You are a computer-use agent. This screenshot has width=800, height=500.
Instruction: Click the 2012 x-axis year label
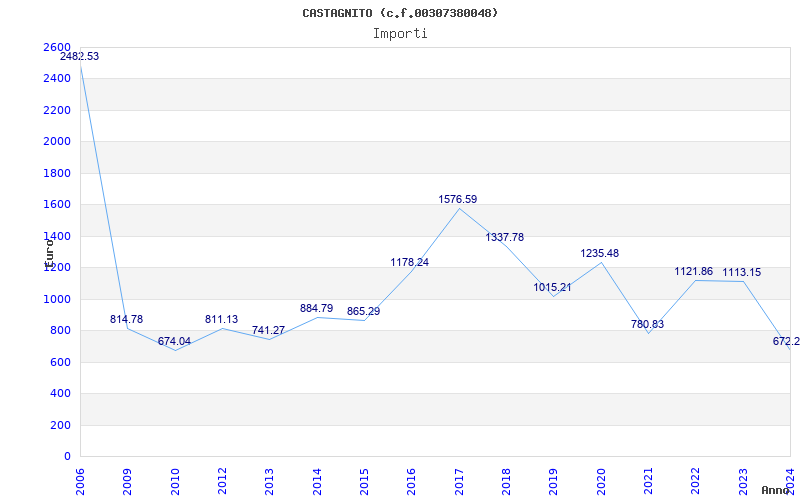pos(222,481)
